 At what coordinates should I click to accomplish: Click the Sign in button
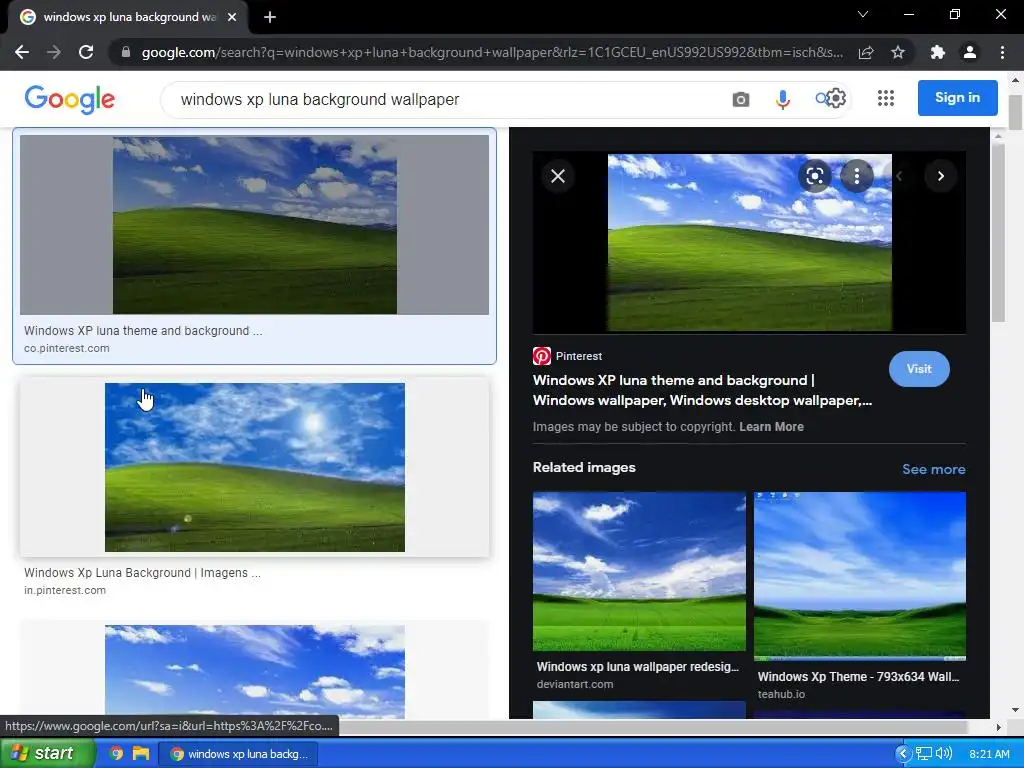tap(957, 98)
